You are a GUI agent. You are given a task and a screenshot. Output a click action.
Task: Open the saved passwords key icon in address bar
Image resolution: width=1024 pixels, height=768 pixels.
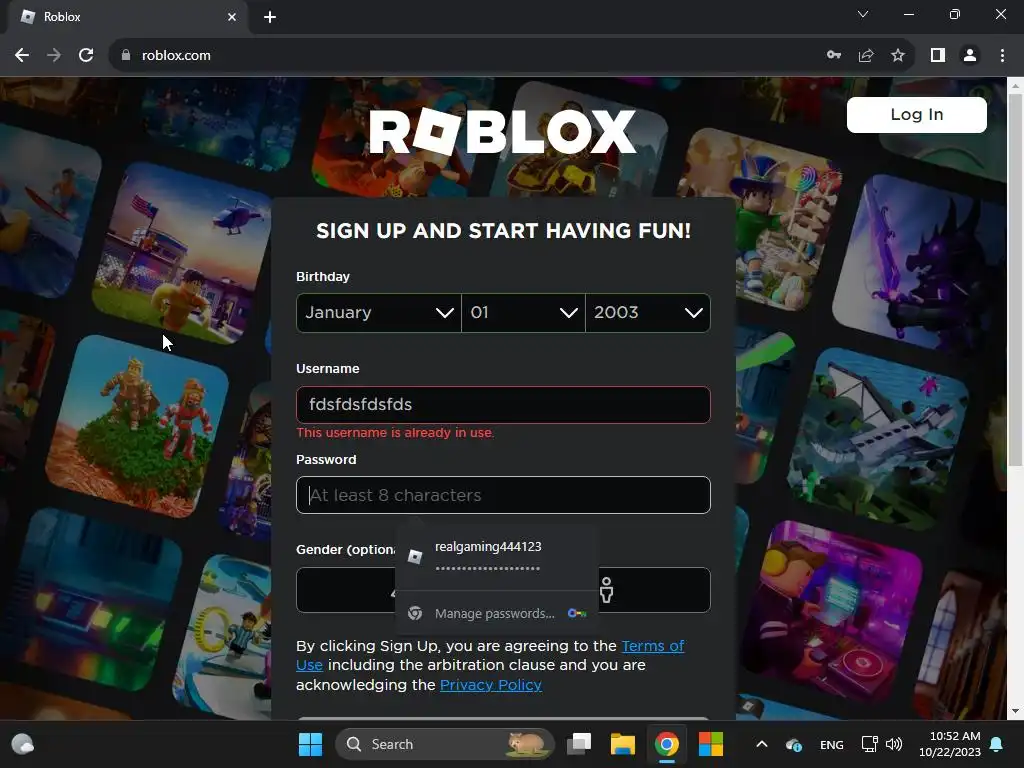(834, 56)
